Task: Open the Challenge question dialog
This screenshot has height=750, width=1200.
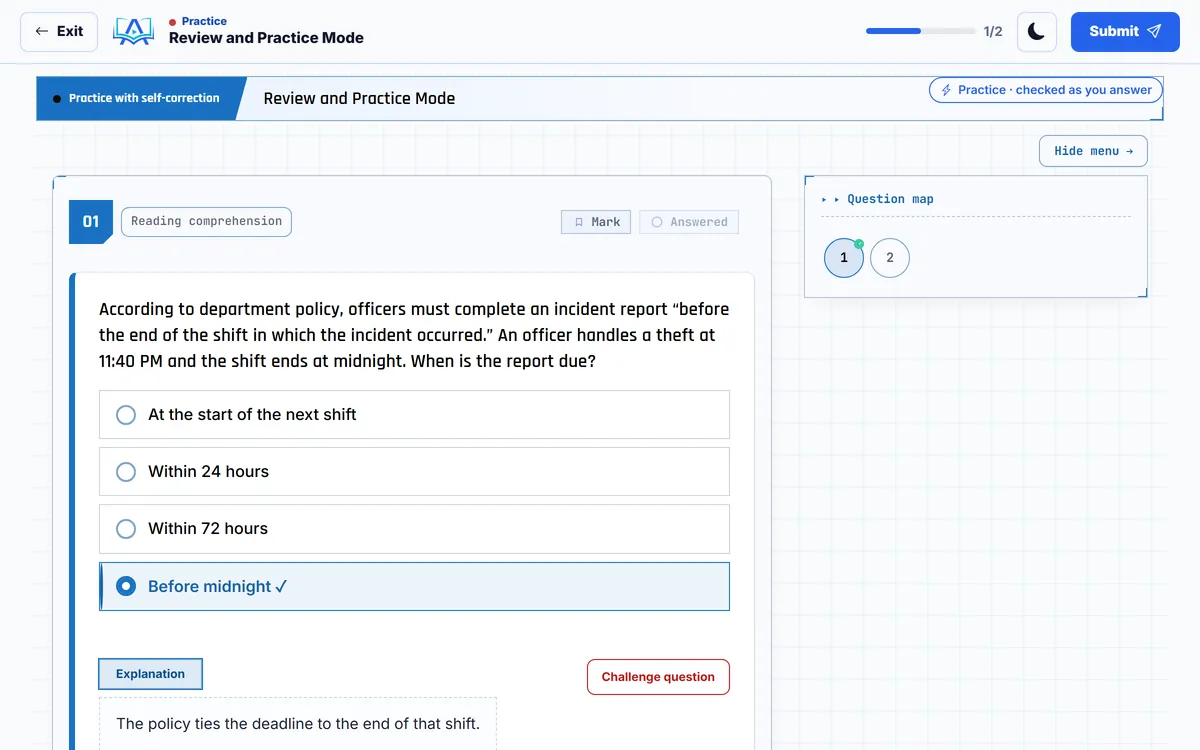Action: (x=658, y=677)
